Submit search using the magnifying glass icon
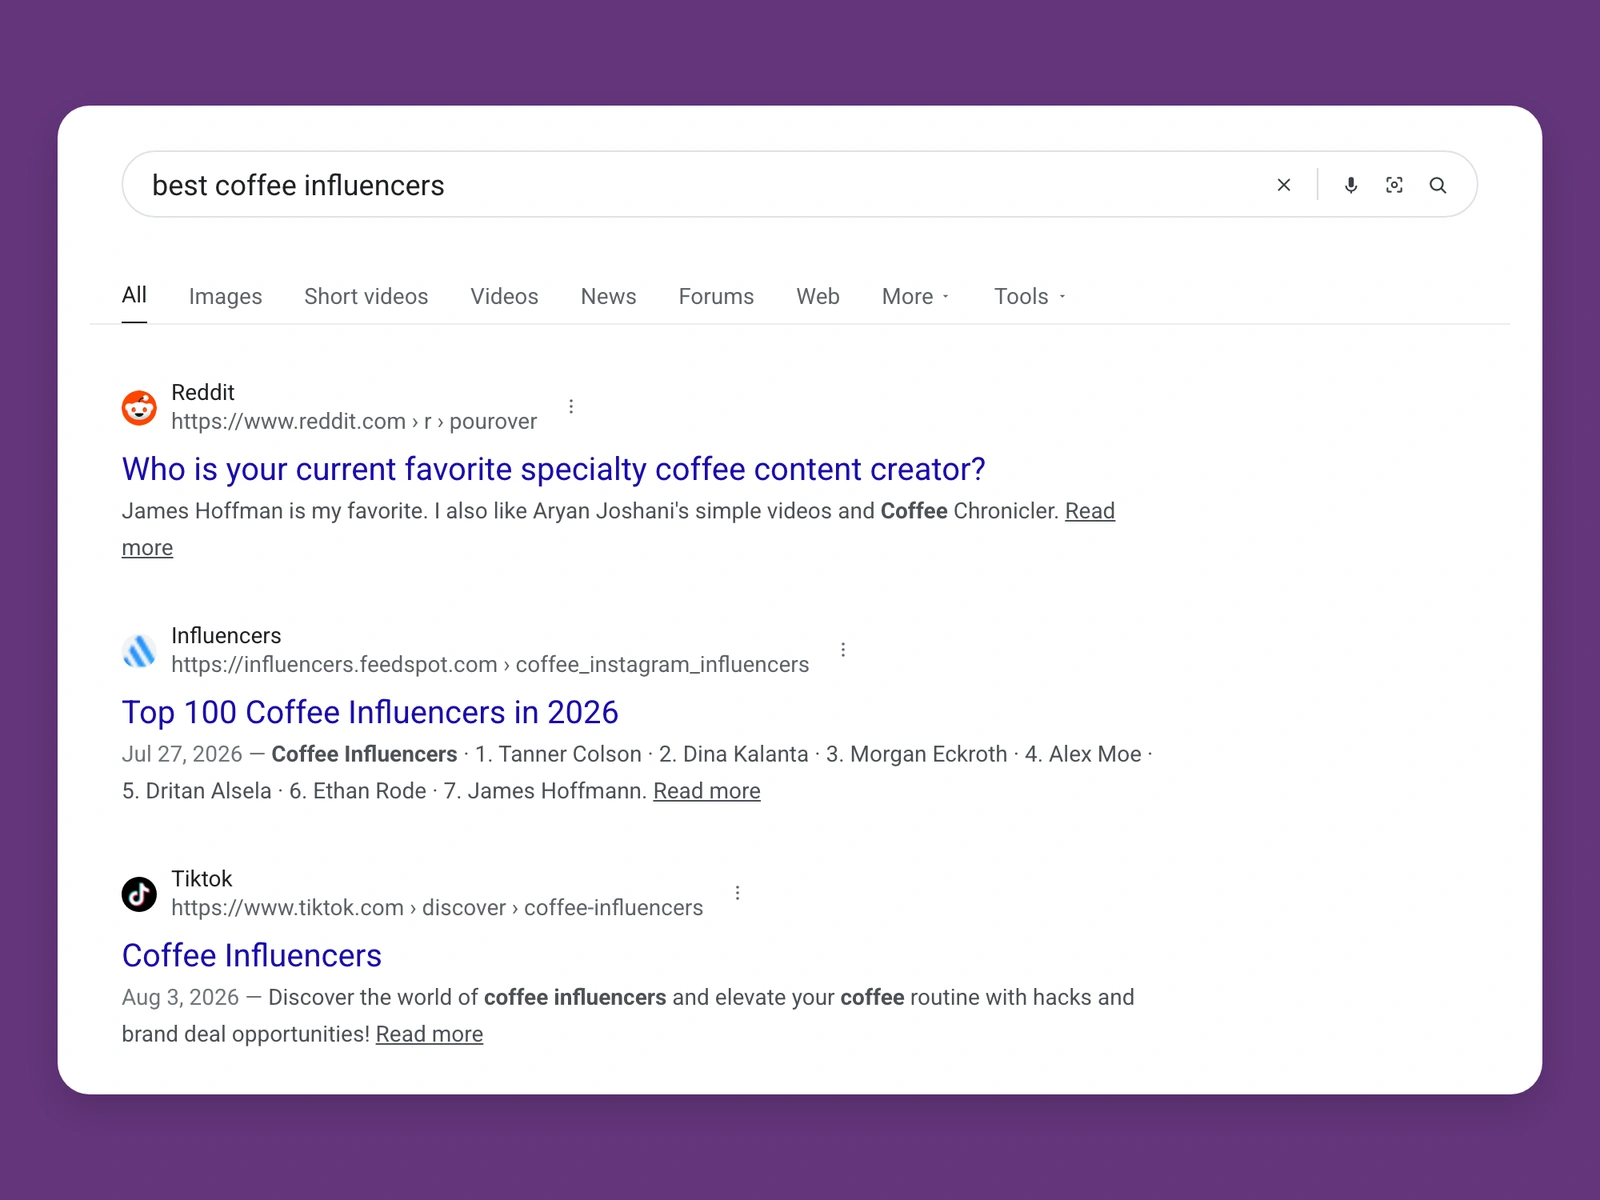Image resolution: width=1600 pixels, height=1200 pixels. (x=1438, y=185)
